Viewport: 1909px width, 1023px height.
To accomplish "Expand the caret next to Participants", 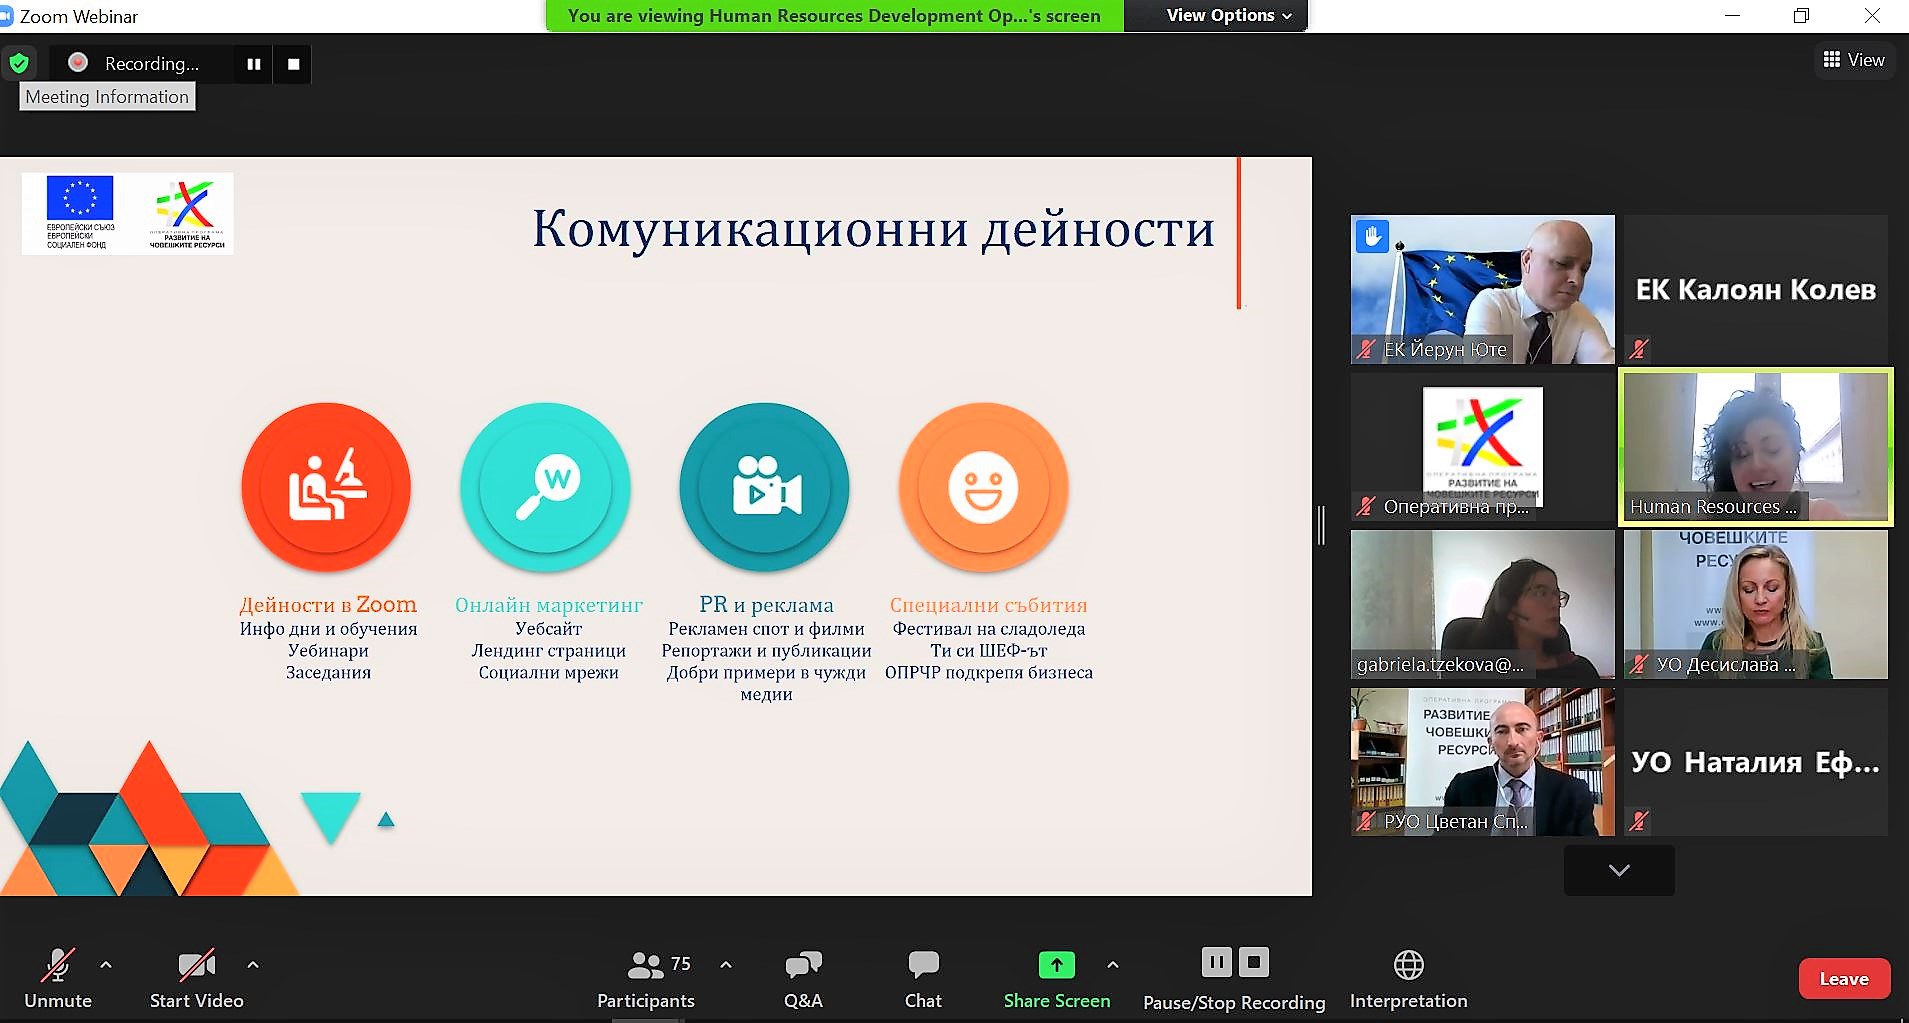I will coord(726,965).
